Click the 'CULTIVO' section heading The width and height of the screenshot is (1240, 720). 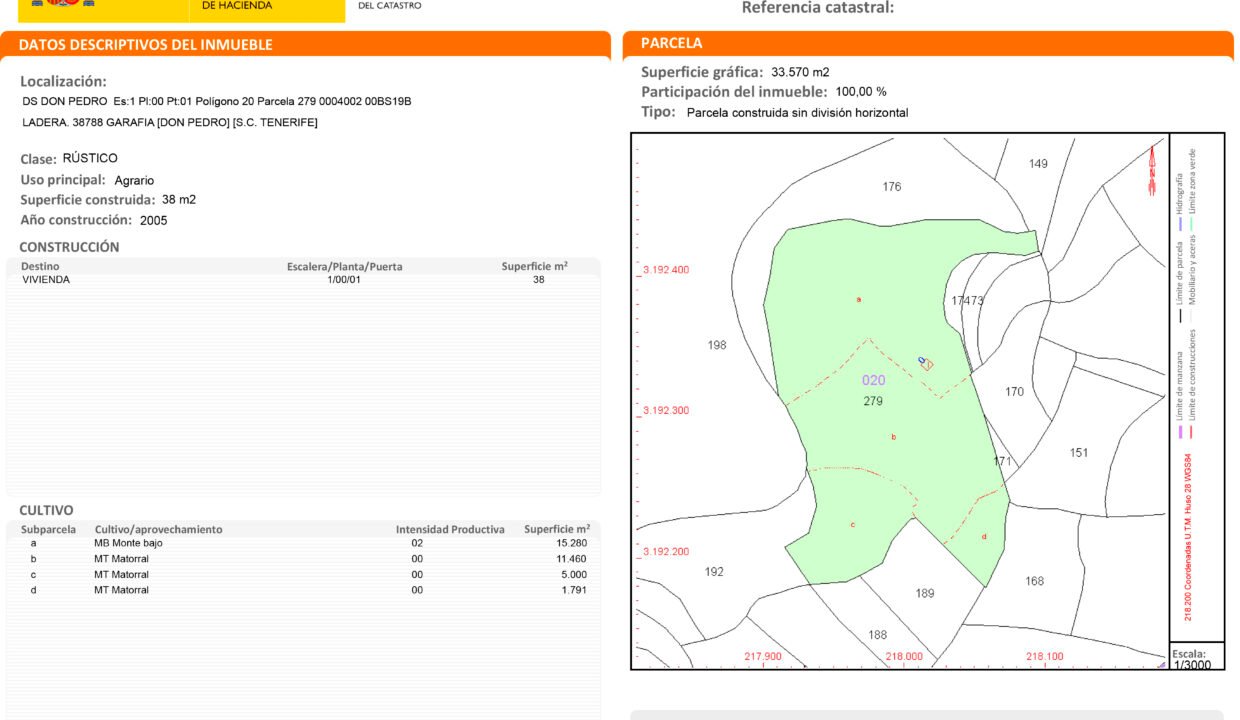pos(46,510)
